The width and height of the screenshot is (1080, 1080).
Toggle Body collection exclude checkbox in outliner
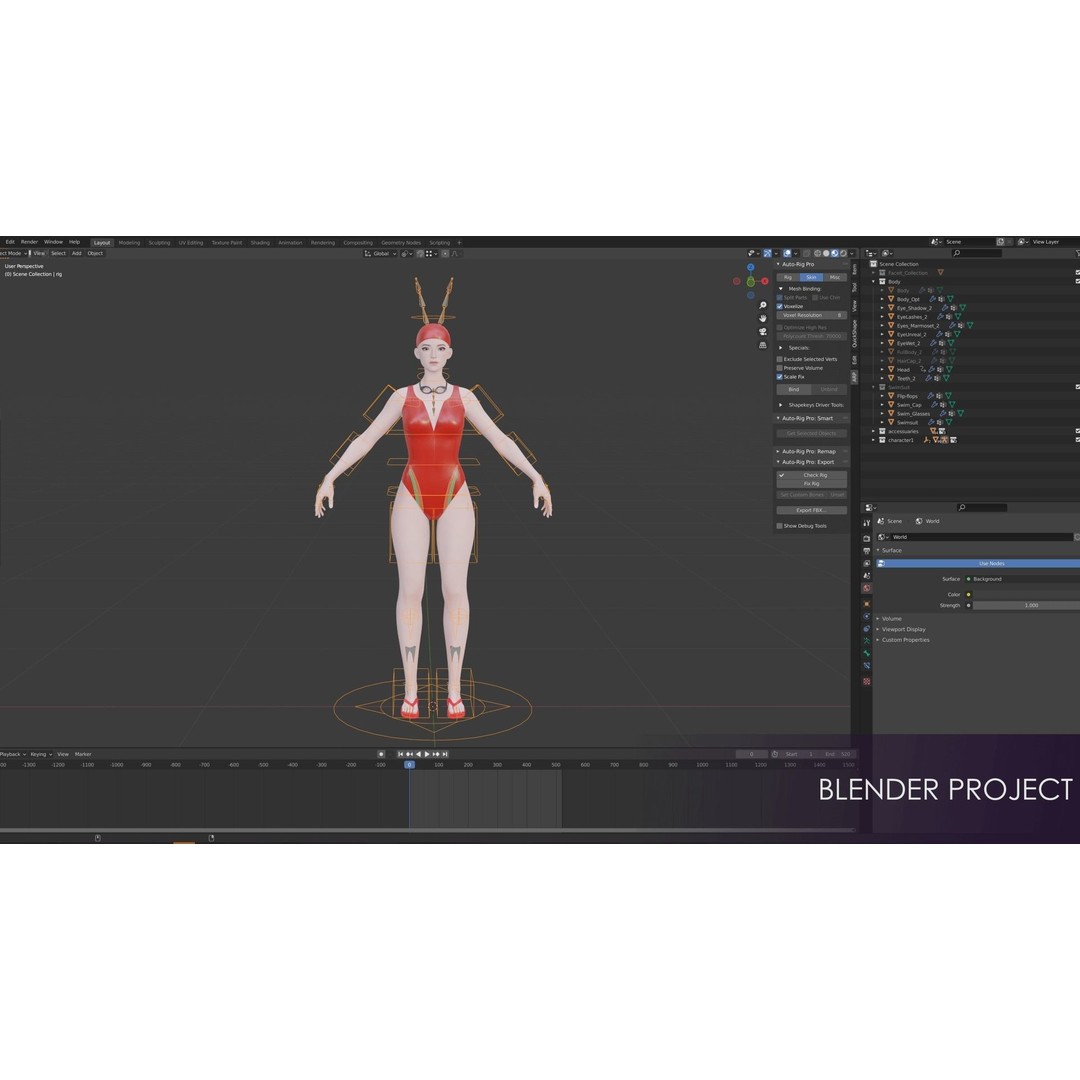pos(1077,281)
